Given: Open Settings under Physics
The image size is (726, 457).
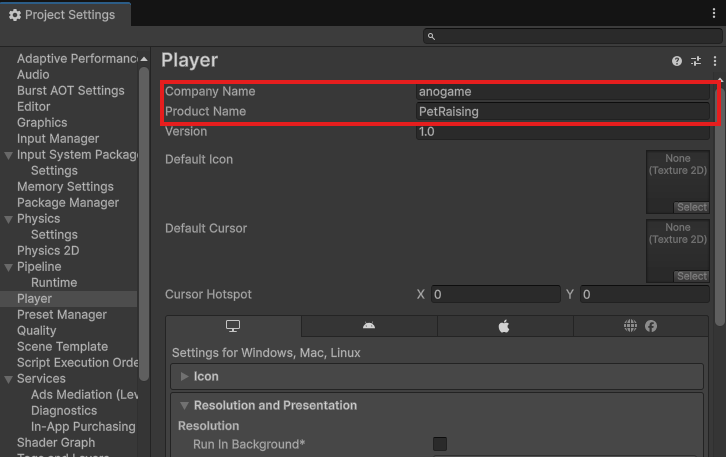Looking at the screenshot, I should pyautogui.click(x=54, y=235).
